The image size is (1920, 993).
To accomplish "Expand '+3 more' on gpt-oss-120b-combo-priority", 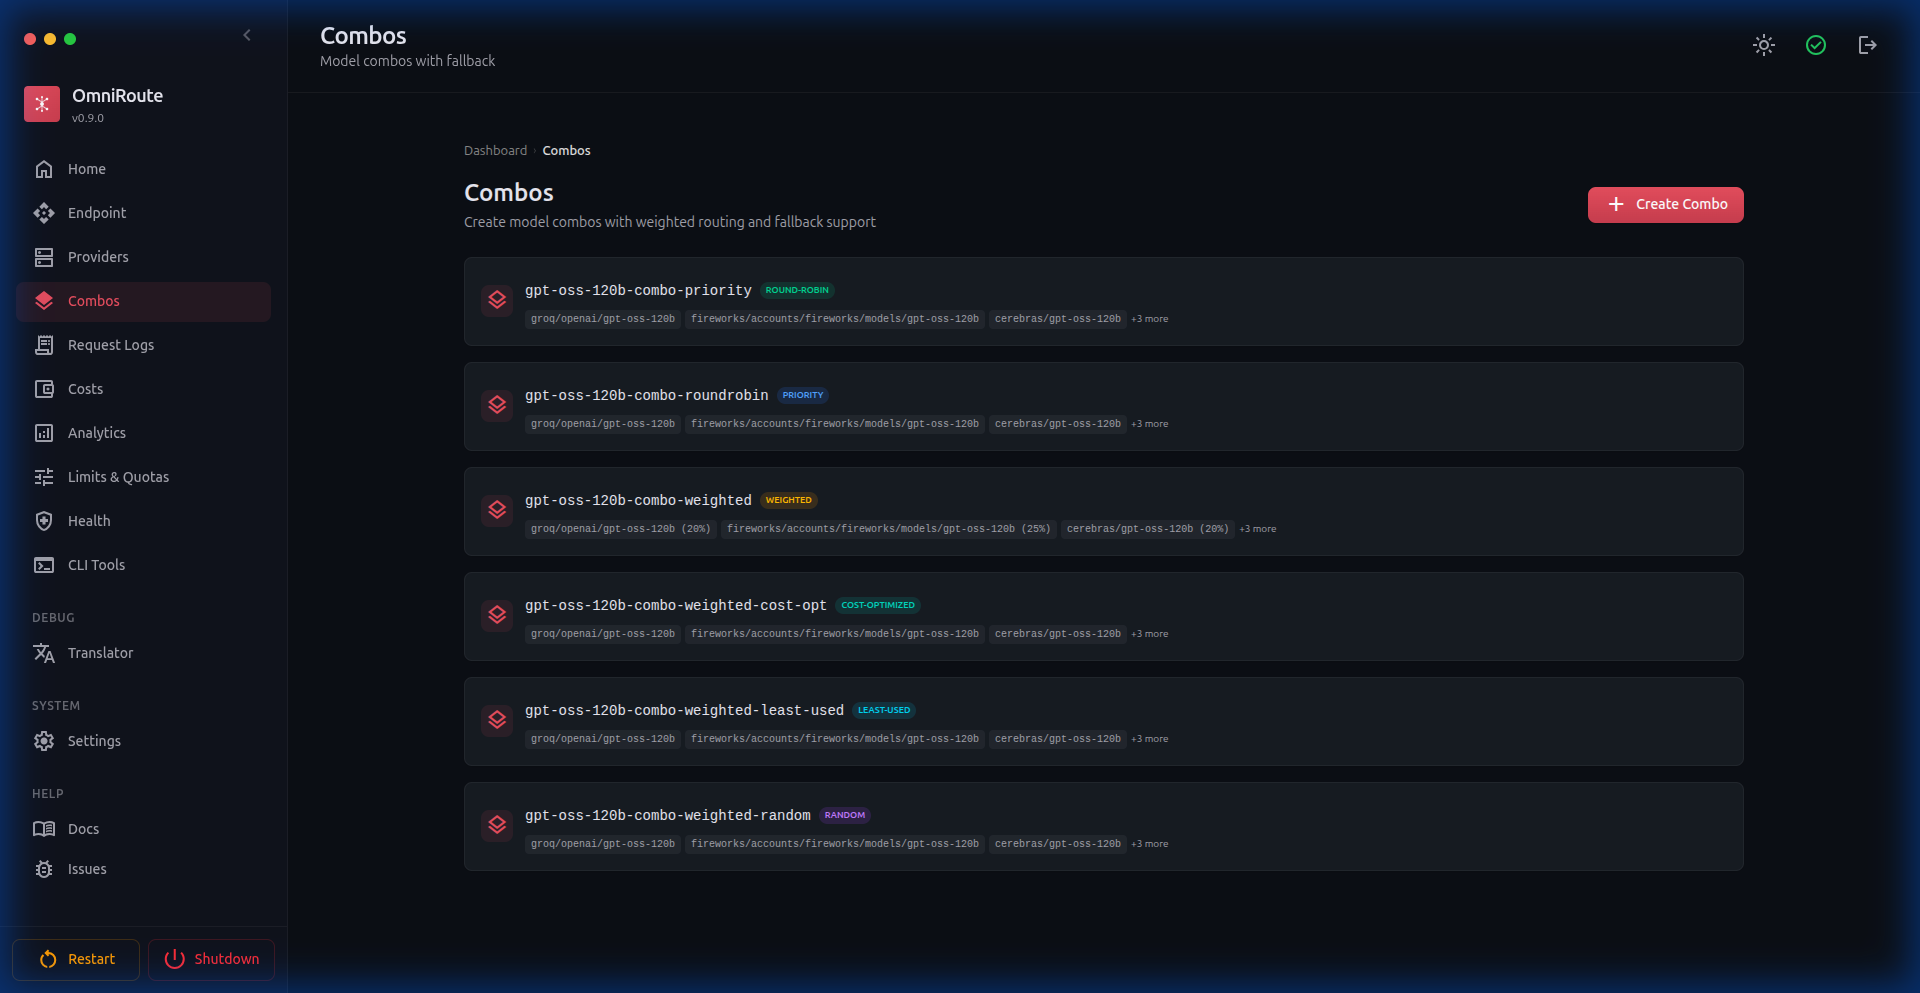I will (1149, 319).
